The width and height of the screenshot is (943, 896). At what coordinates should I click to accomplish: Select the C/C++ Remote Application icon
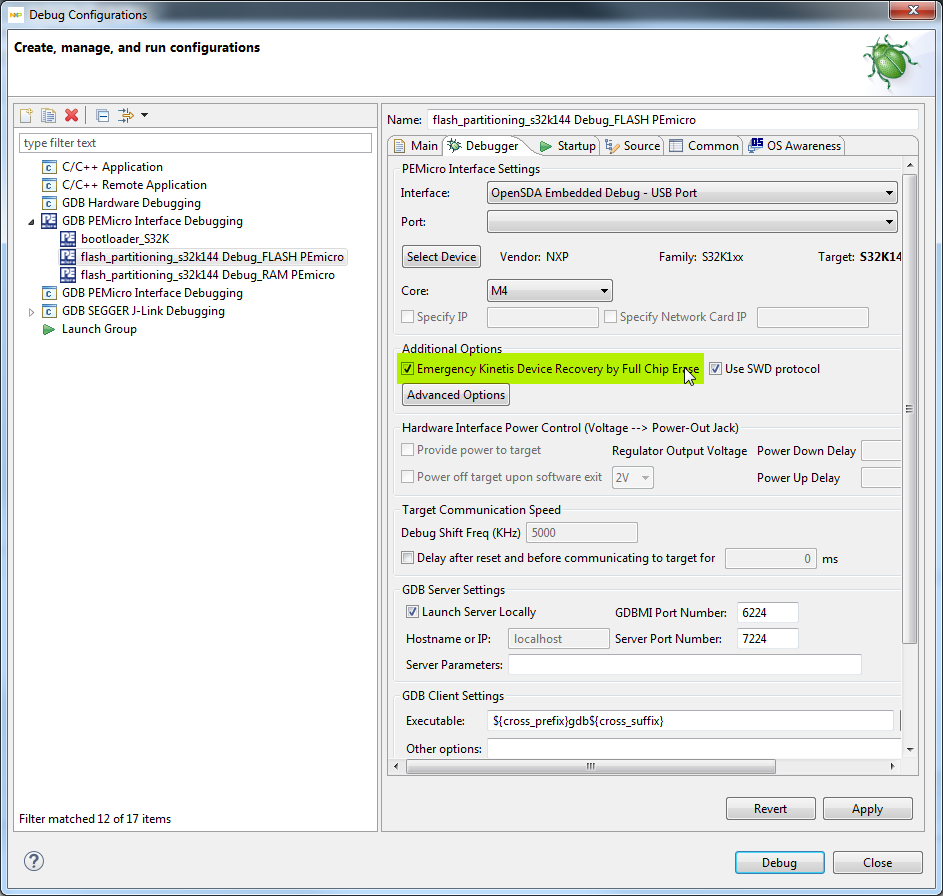point(49,185)
